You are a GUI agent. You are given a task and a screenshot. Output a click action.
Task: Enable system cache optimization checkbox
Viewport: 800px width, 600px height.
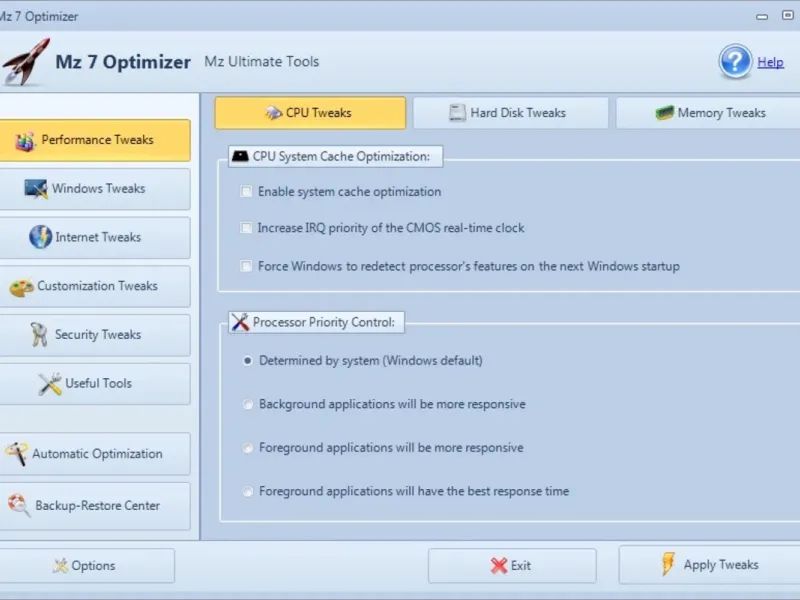[x=246, y=191]
